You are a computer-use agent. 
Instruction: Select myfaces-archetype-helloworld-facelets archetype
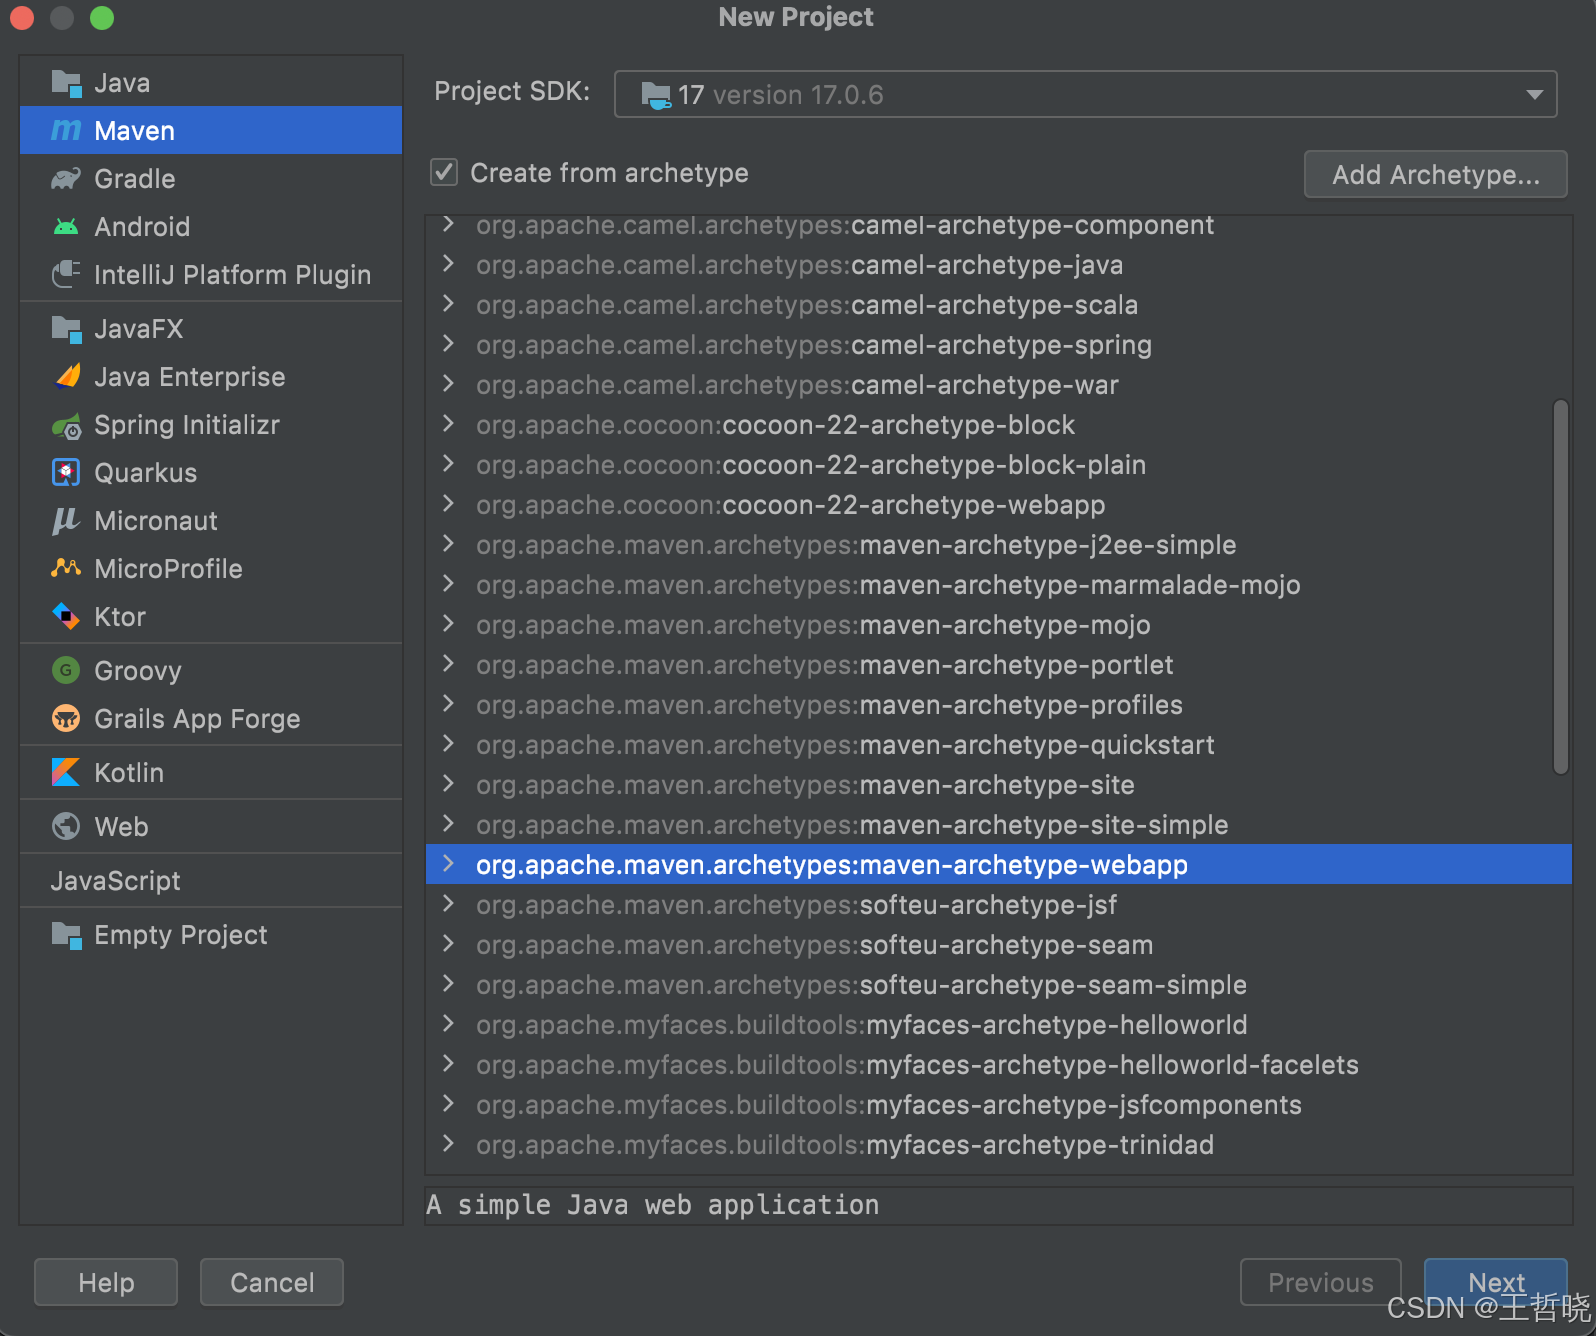(999, 1065)
